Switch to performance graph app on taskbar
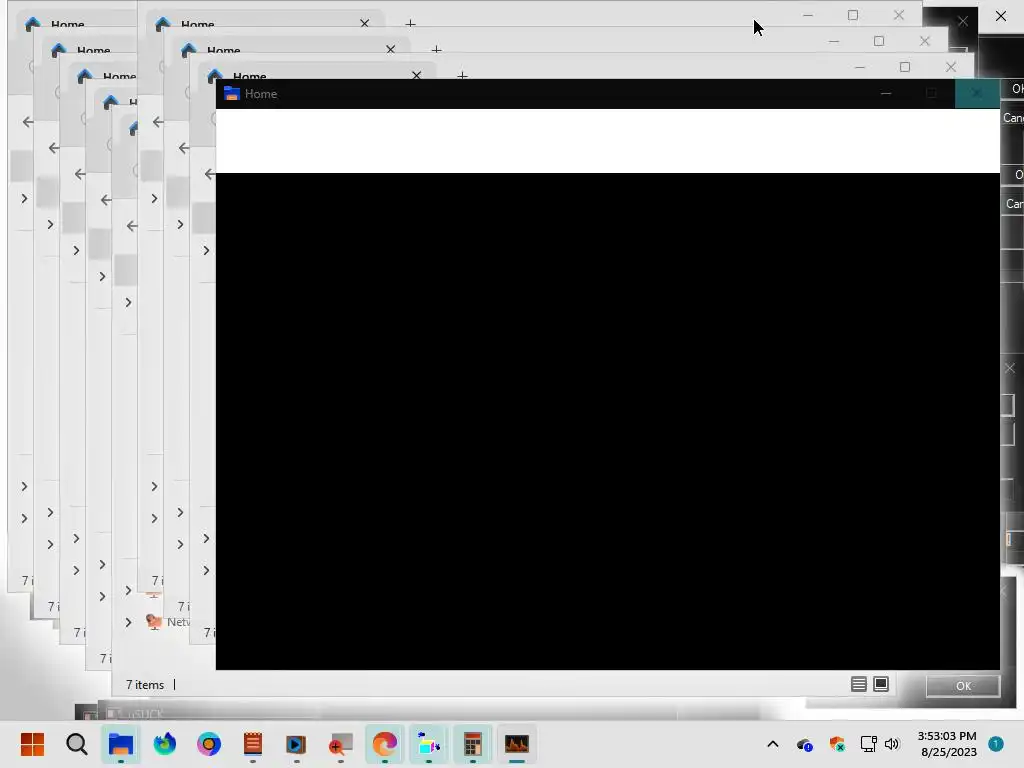This screenshot has height=768, width=1024. [x=517, y=744]
